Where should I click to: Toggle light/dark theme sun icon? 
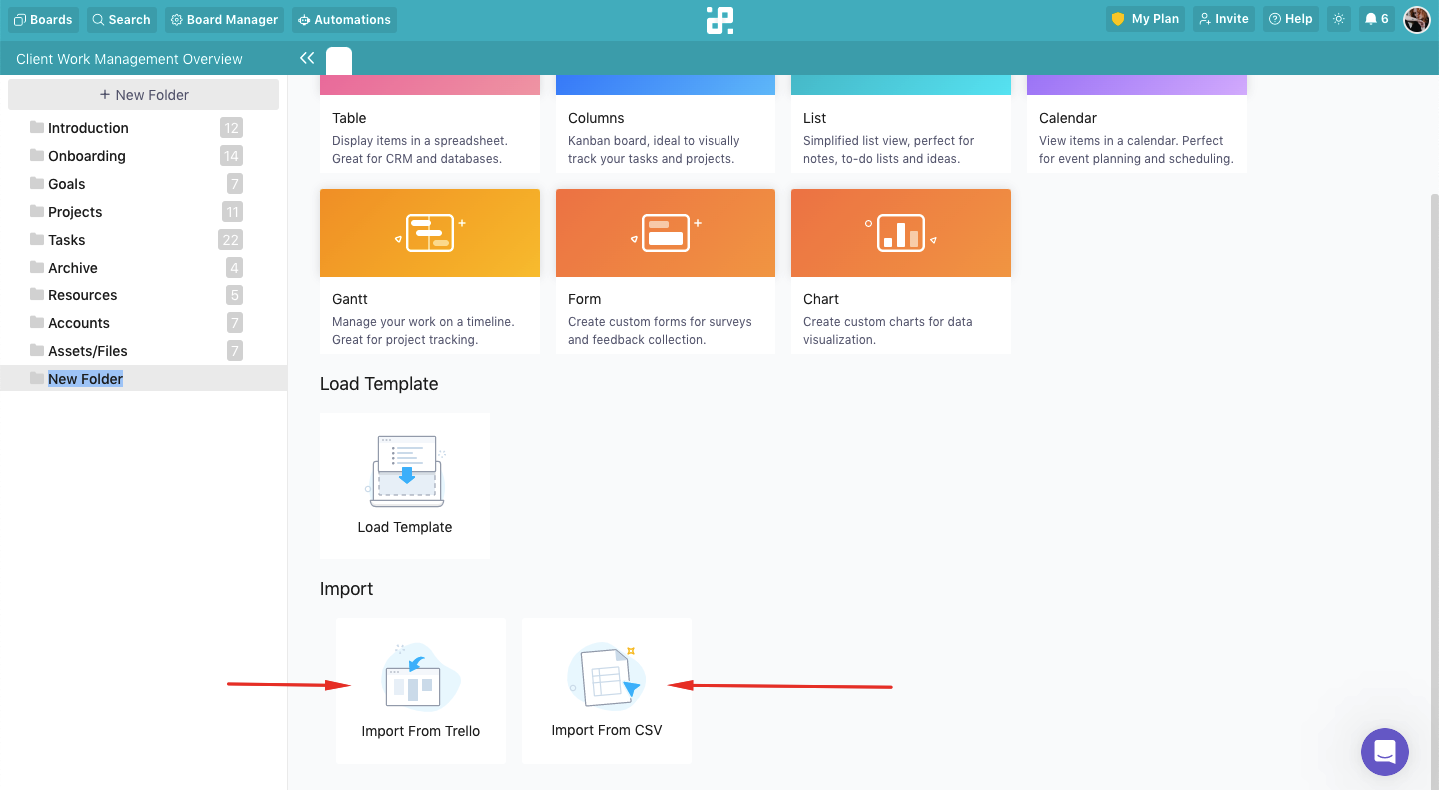click(x=1338, y=19)
